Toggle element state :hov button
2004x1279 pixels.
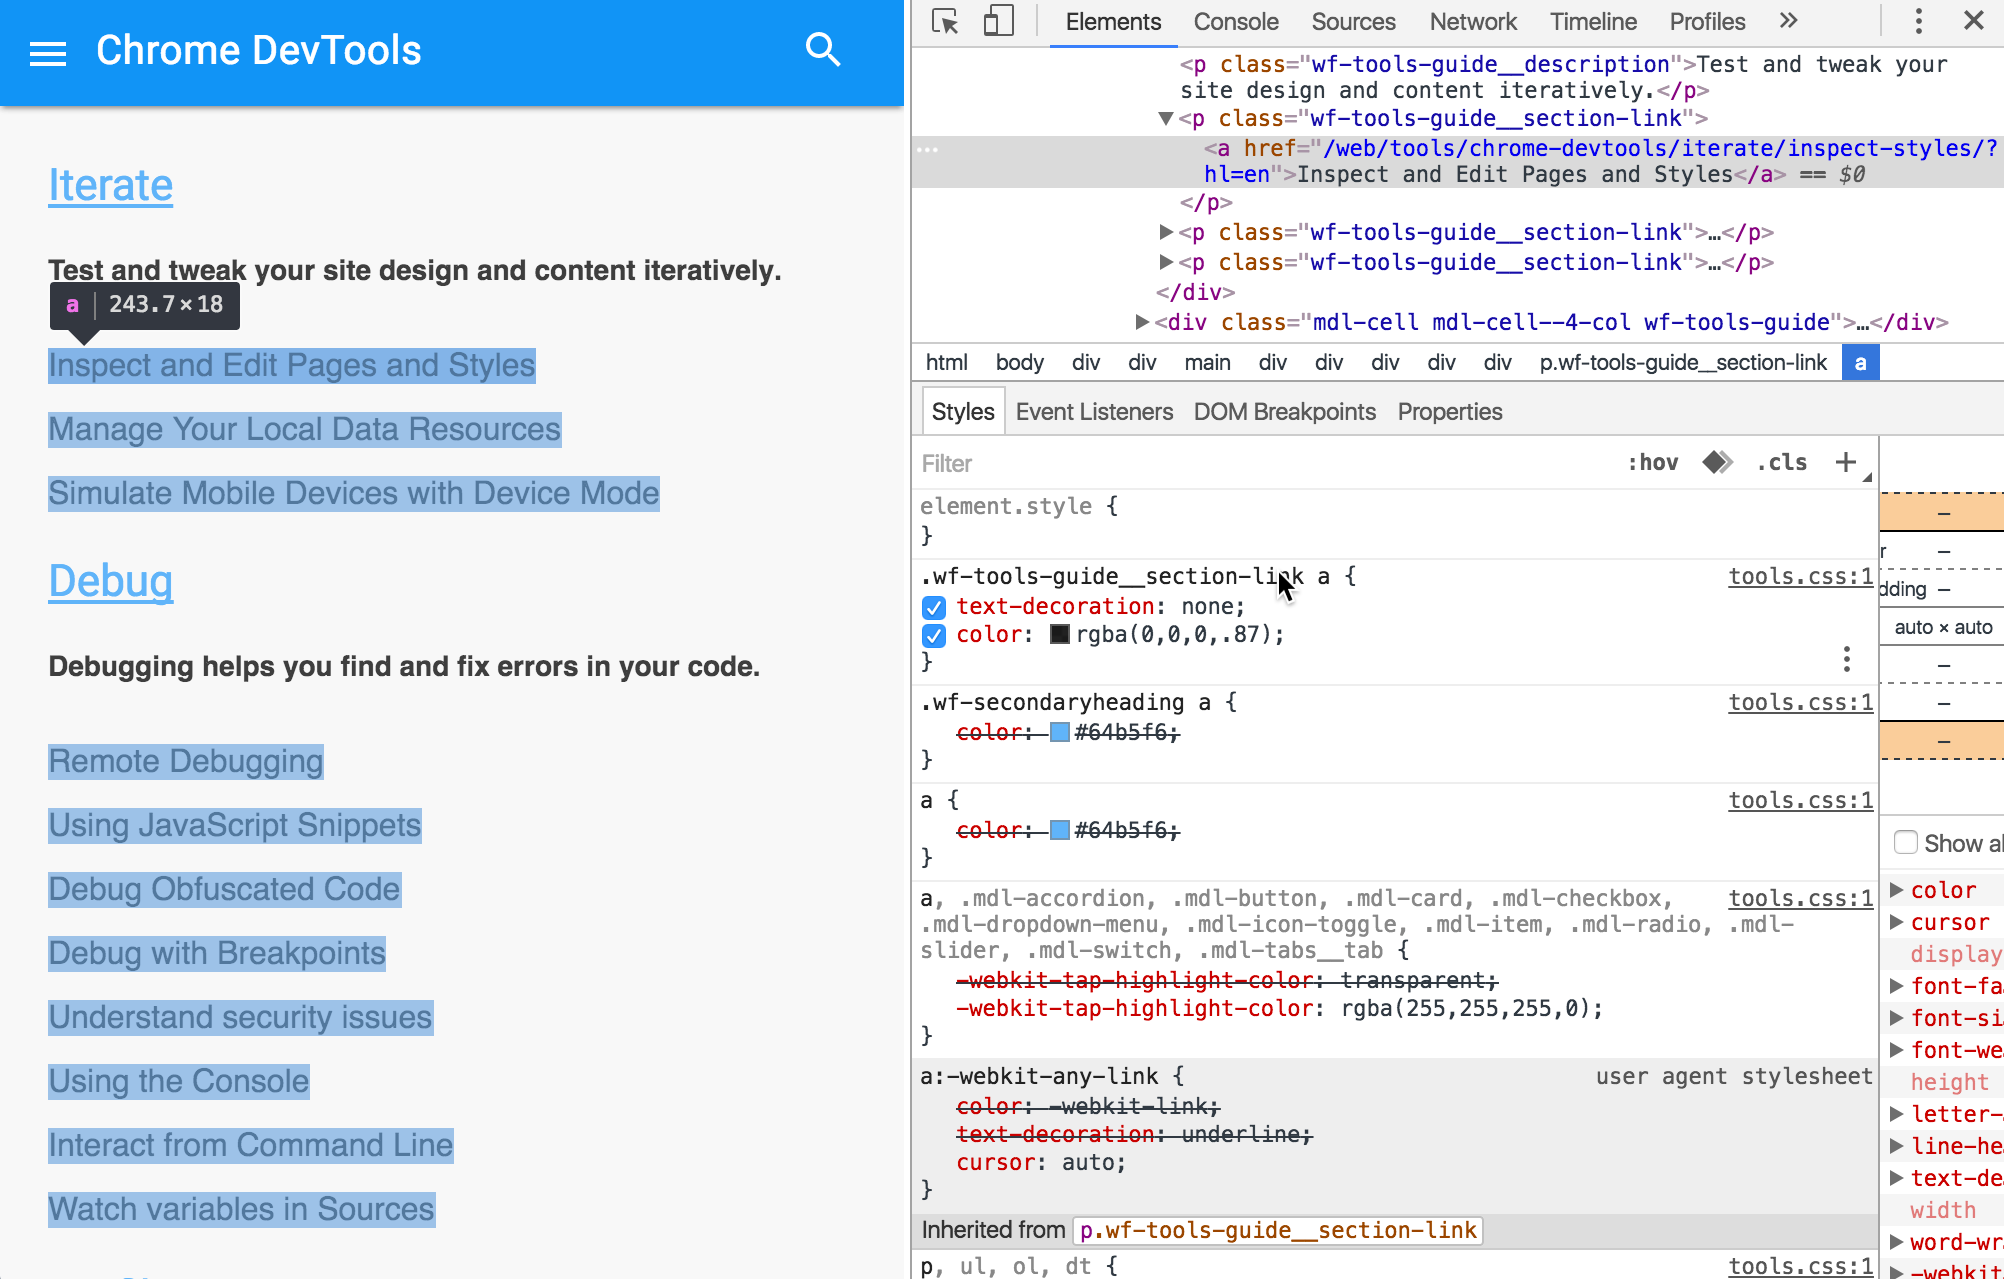point(1652,462)
